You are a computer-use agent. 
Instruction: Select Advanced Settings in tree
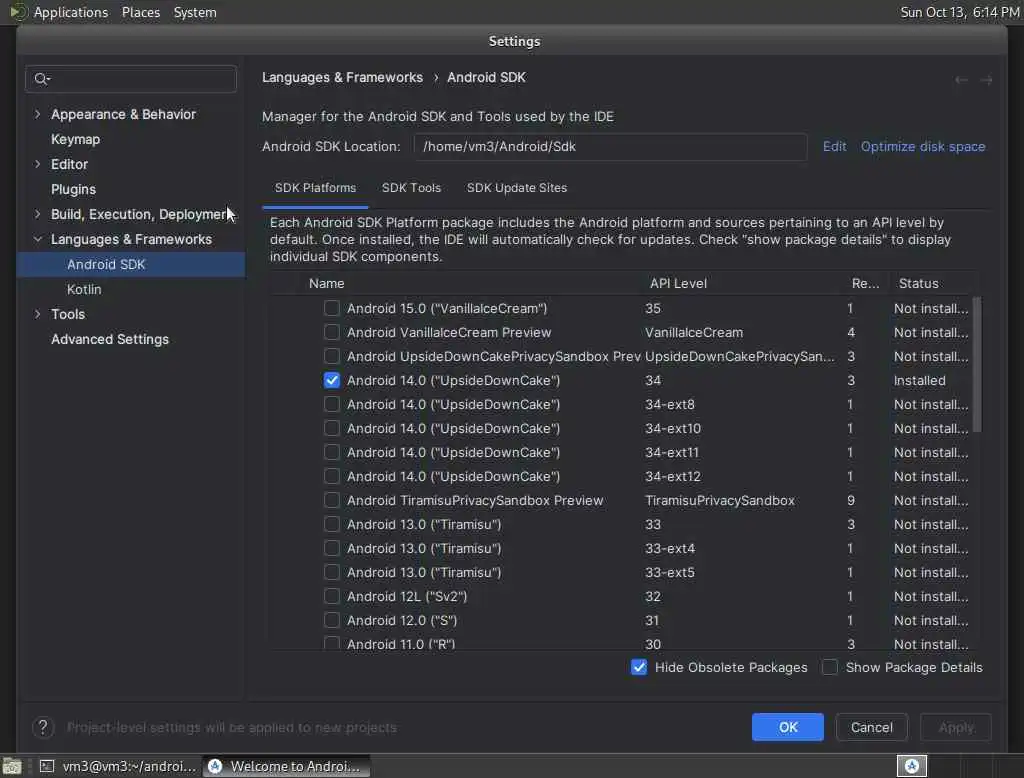(110, 339)
